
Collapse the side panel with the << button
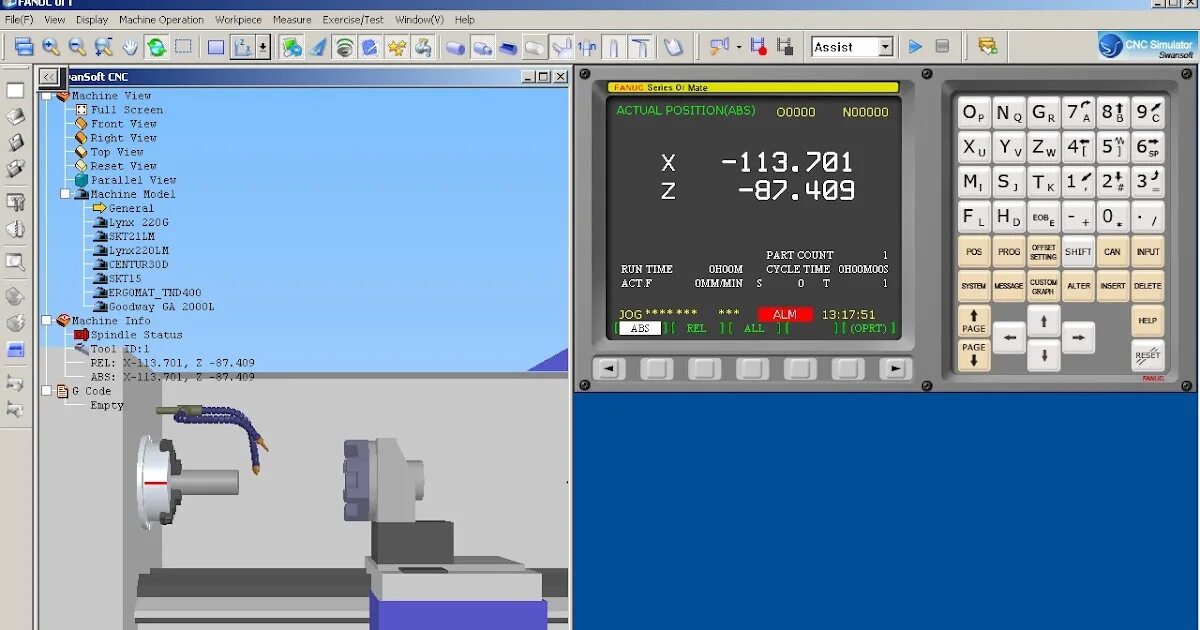[x=49, y=77]
